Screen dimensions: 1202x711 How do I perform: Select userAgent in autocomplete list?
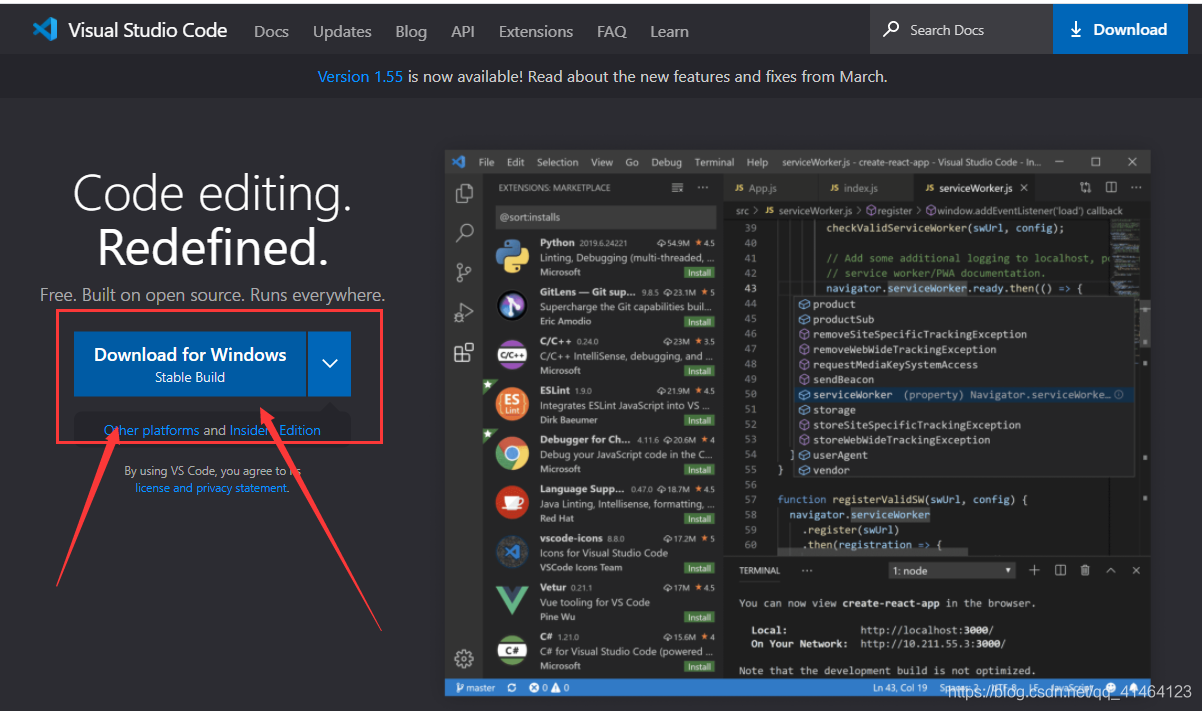pyautogui.click(x=964, y=455)
